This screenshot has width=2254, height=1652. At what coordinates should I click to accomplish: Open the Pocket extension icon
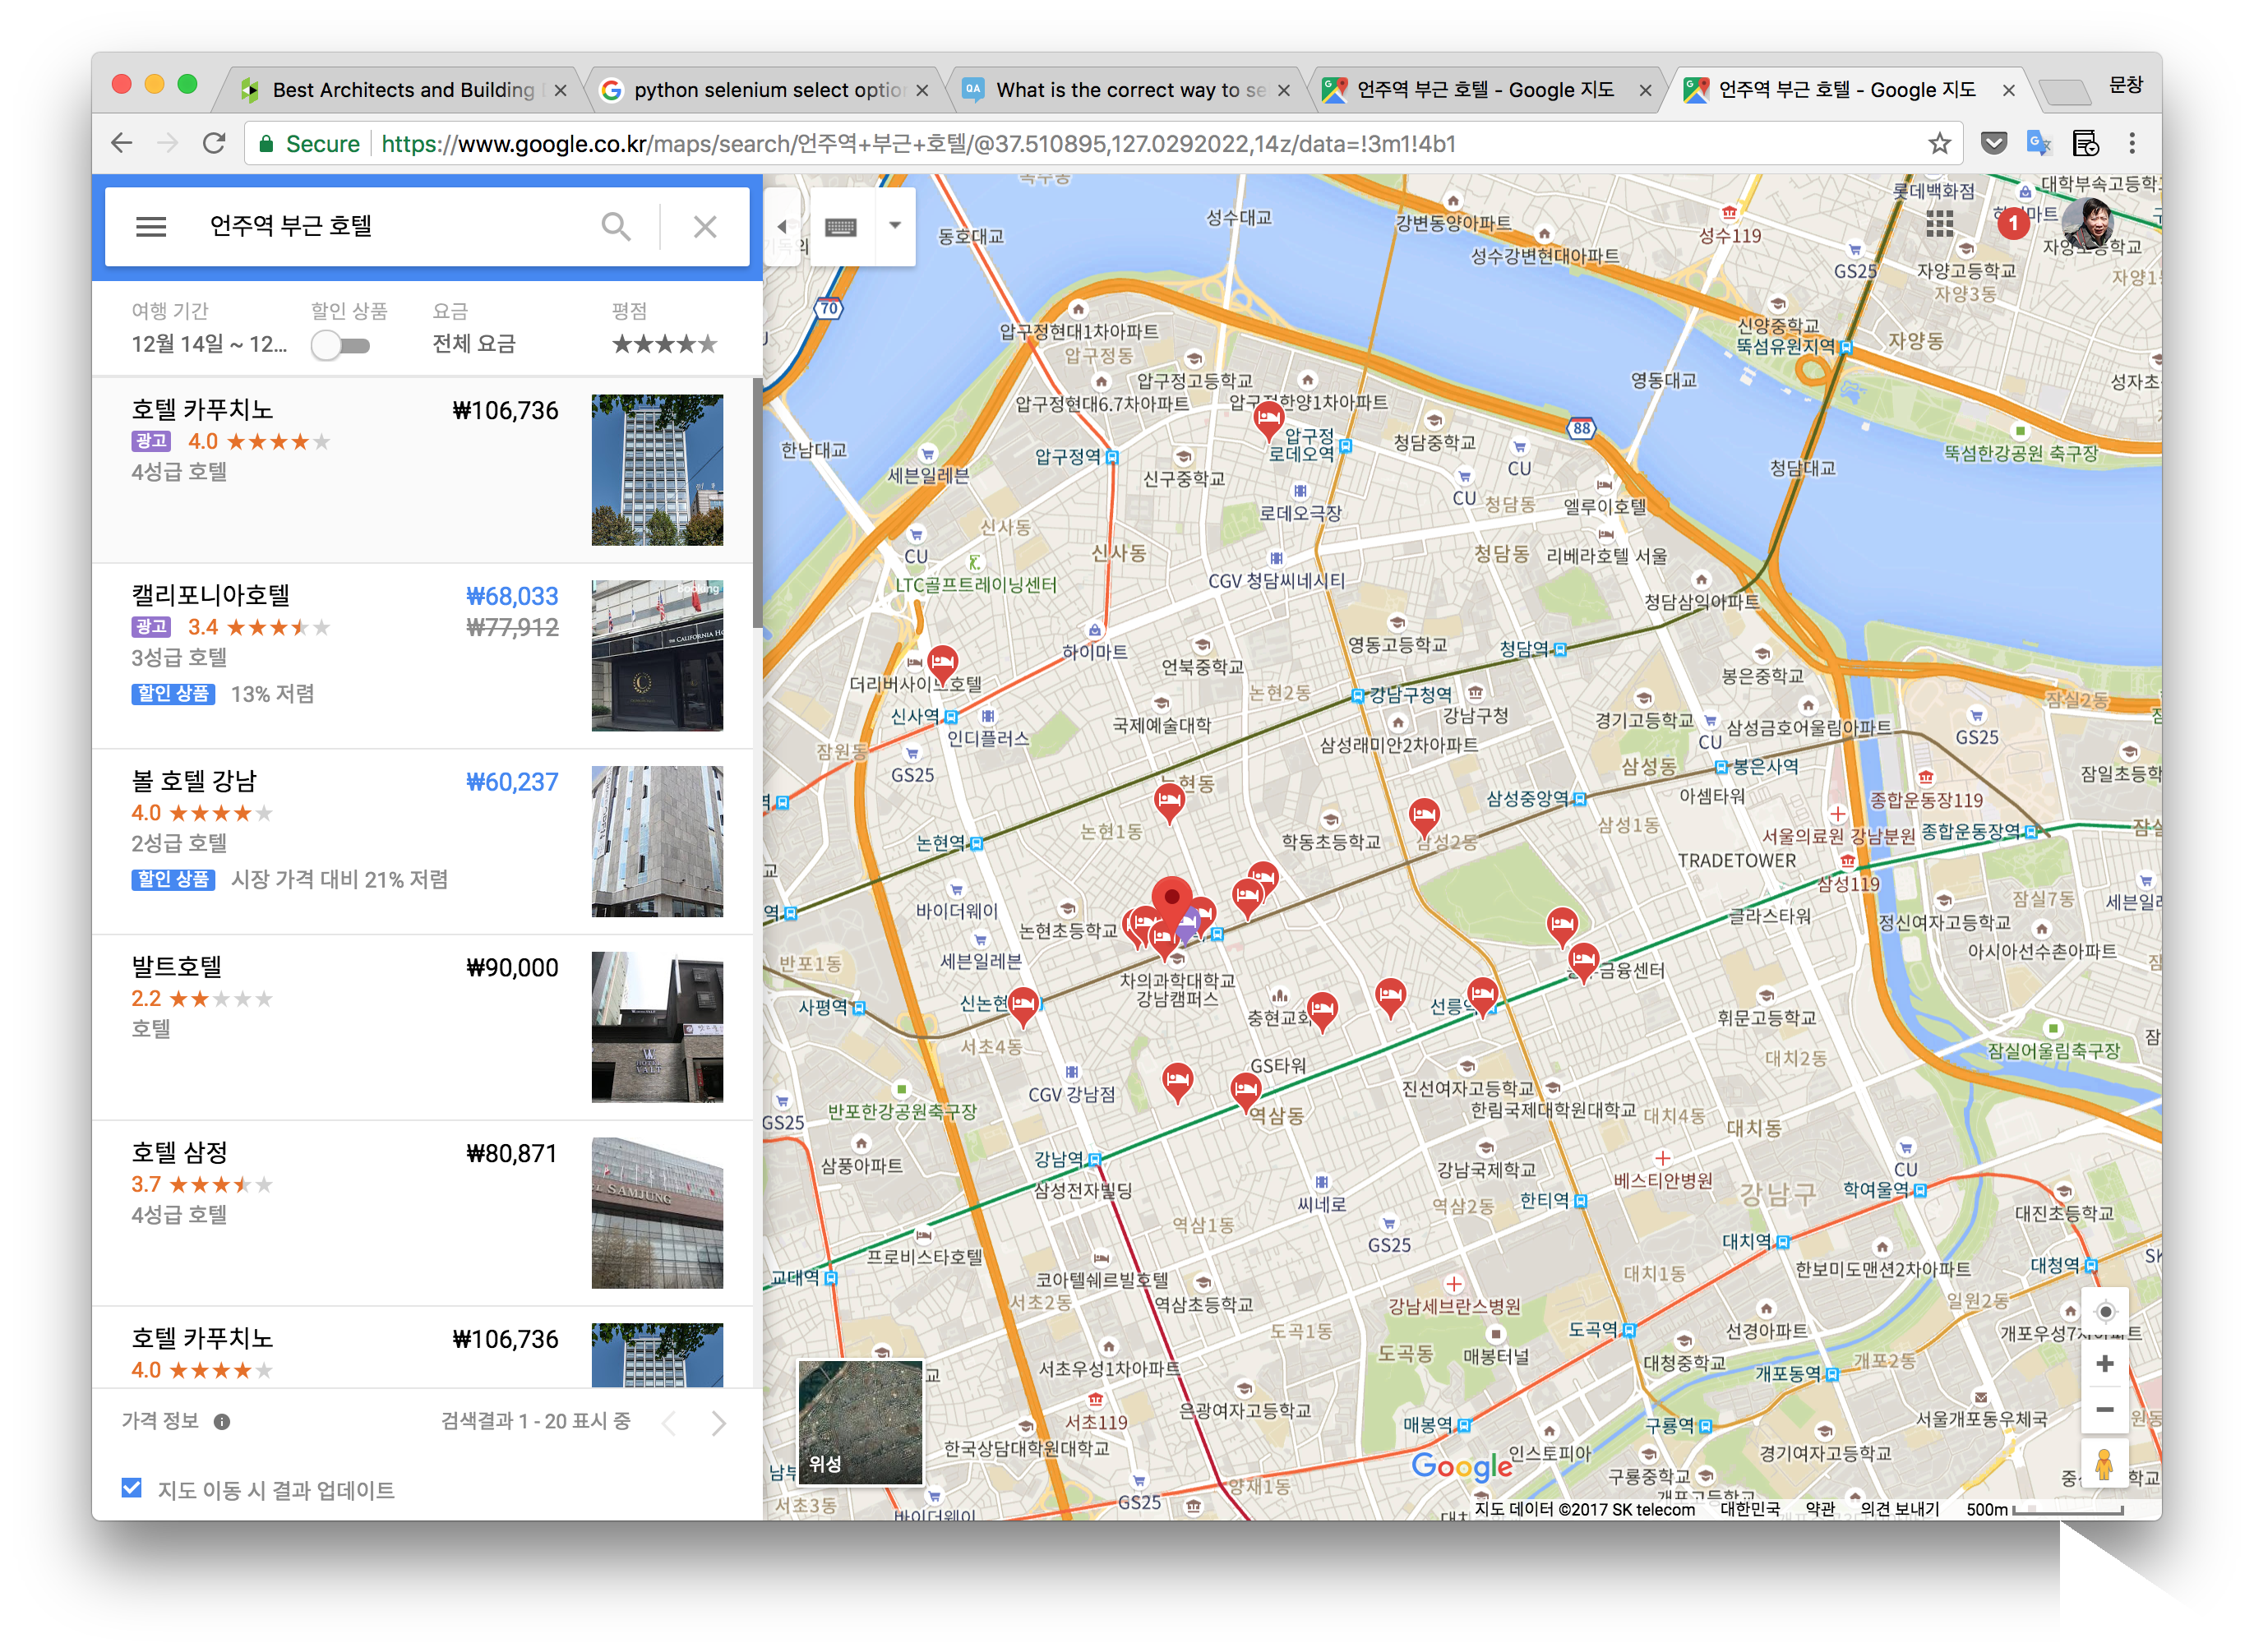click(x=1993, y=143)
